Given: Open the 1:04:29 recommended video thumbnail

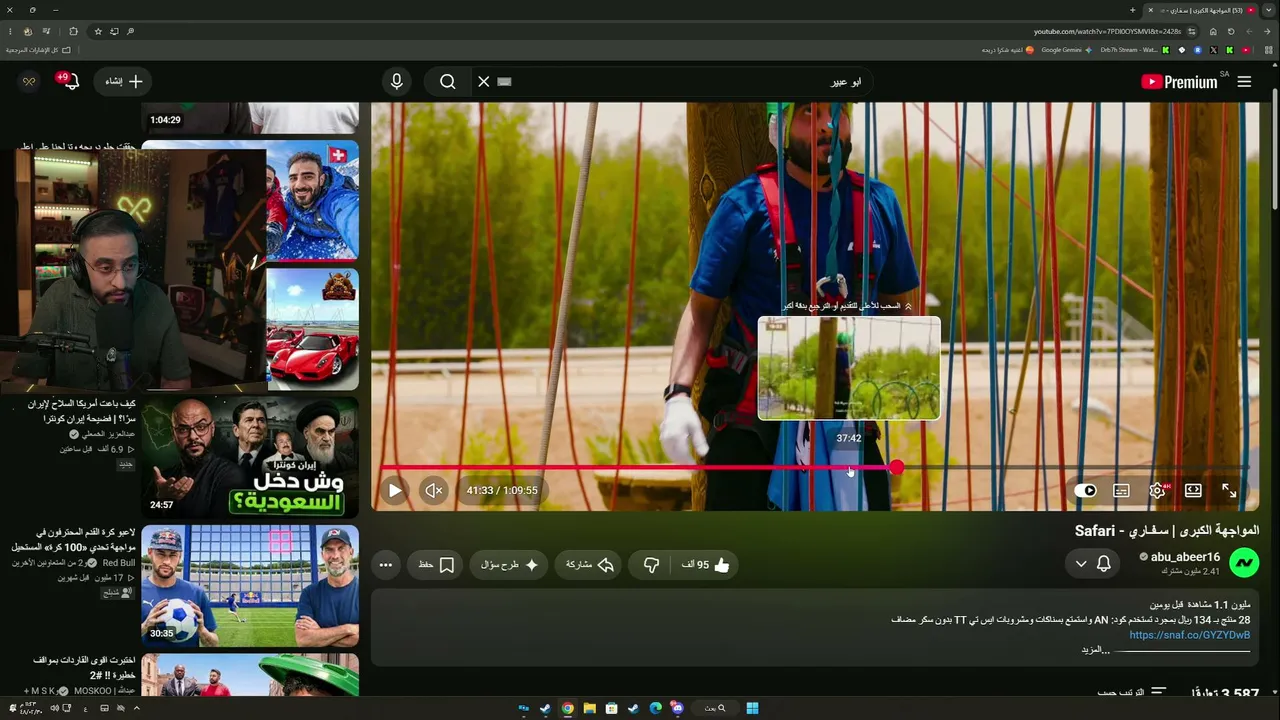Looking at the screenshot, I should click(250, 118).
